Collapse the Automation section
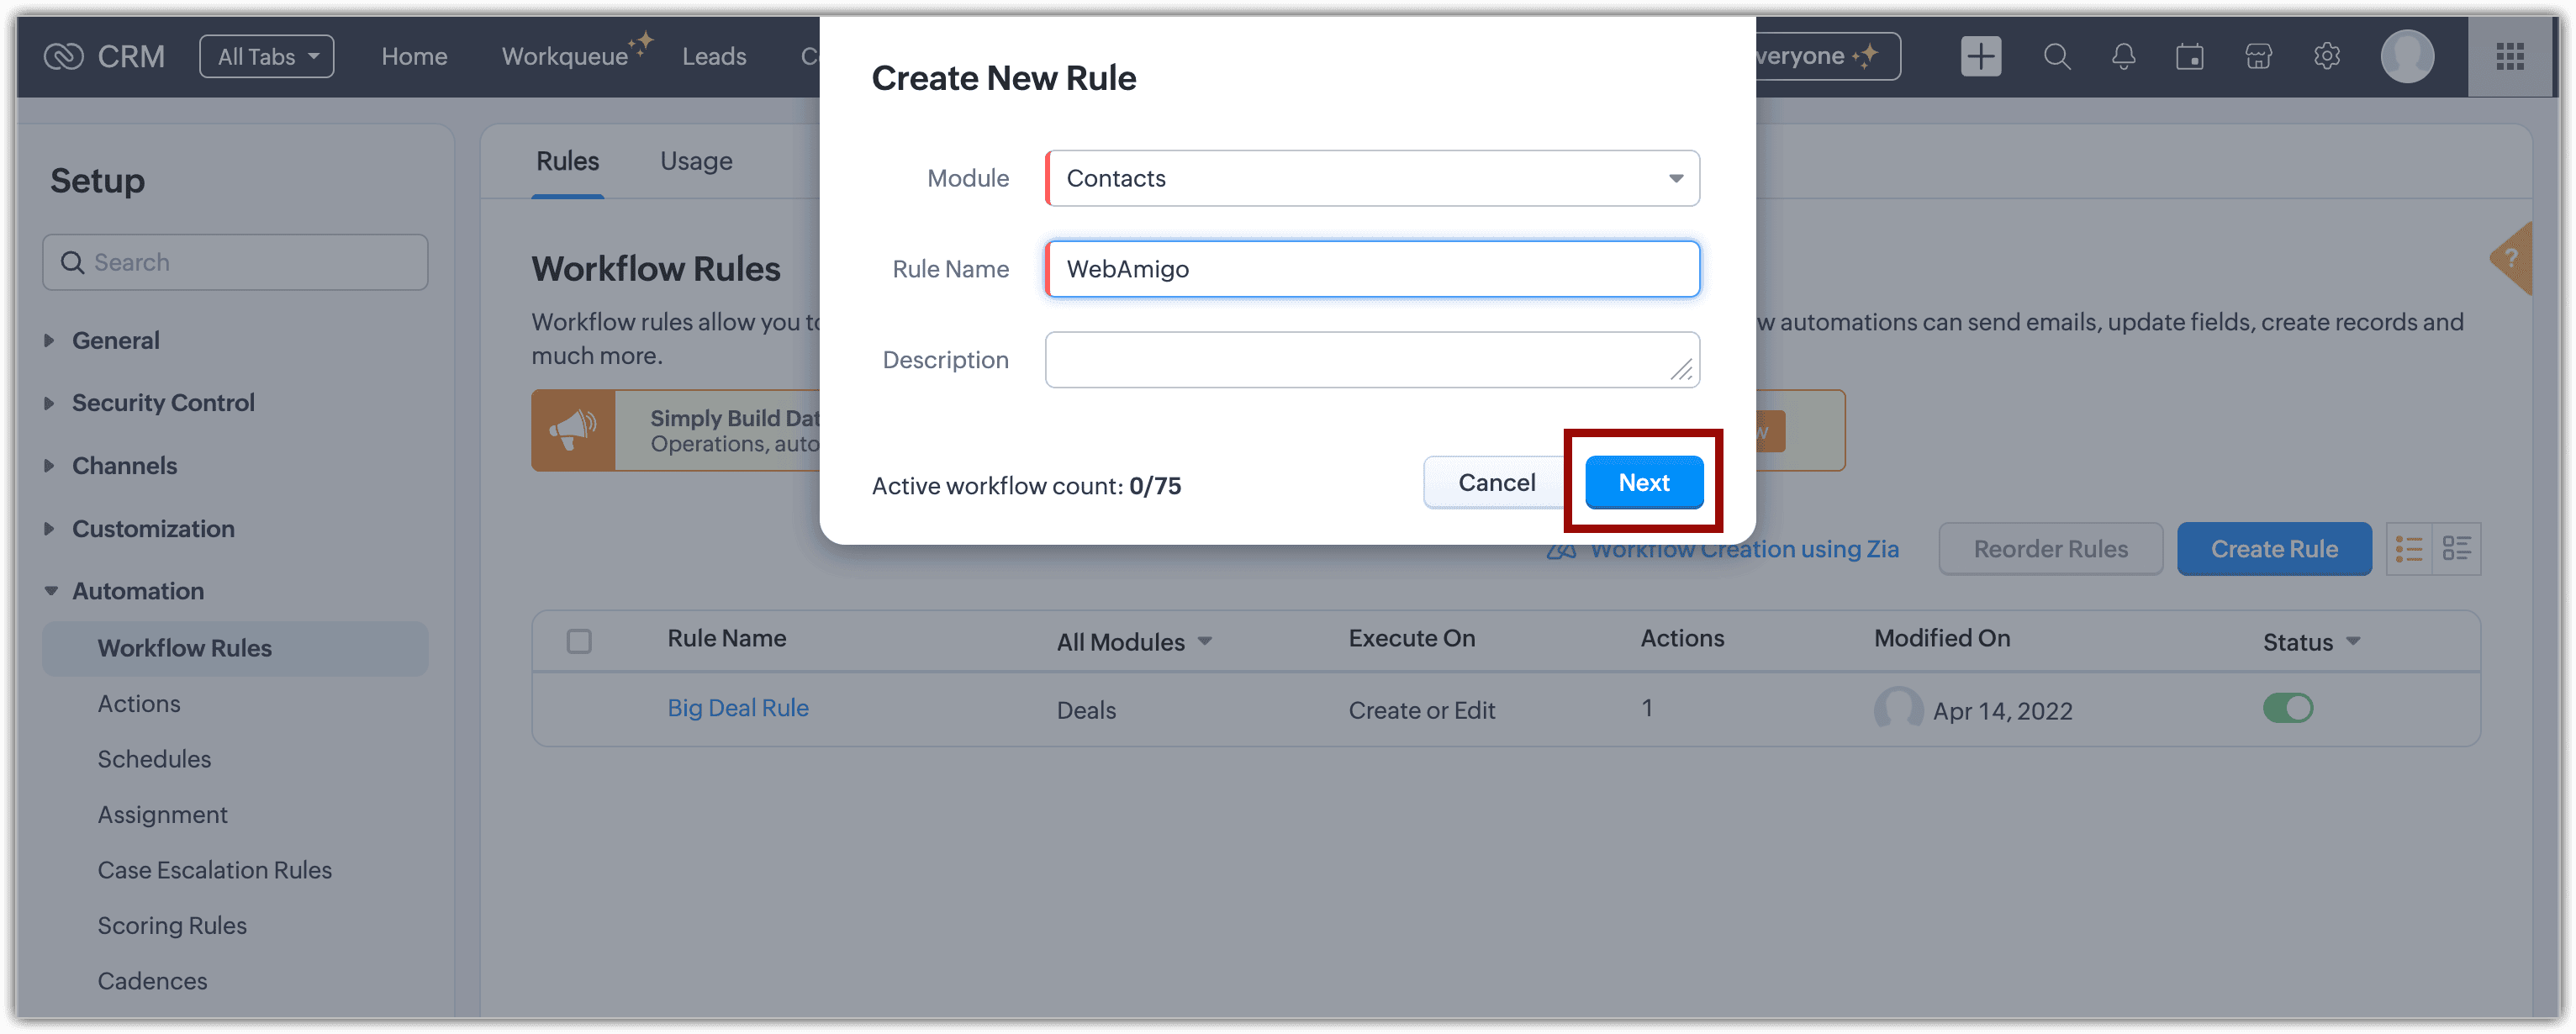 [x=138, y=591]
